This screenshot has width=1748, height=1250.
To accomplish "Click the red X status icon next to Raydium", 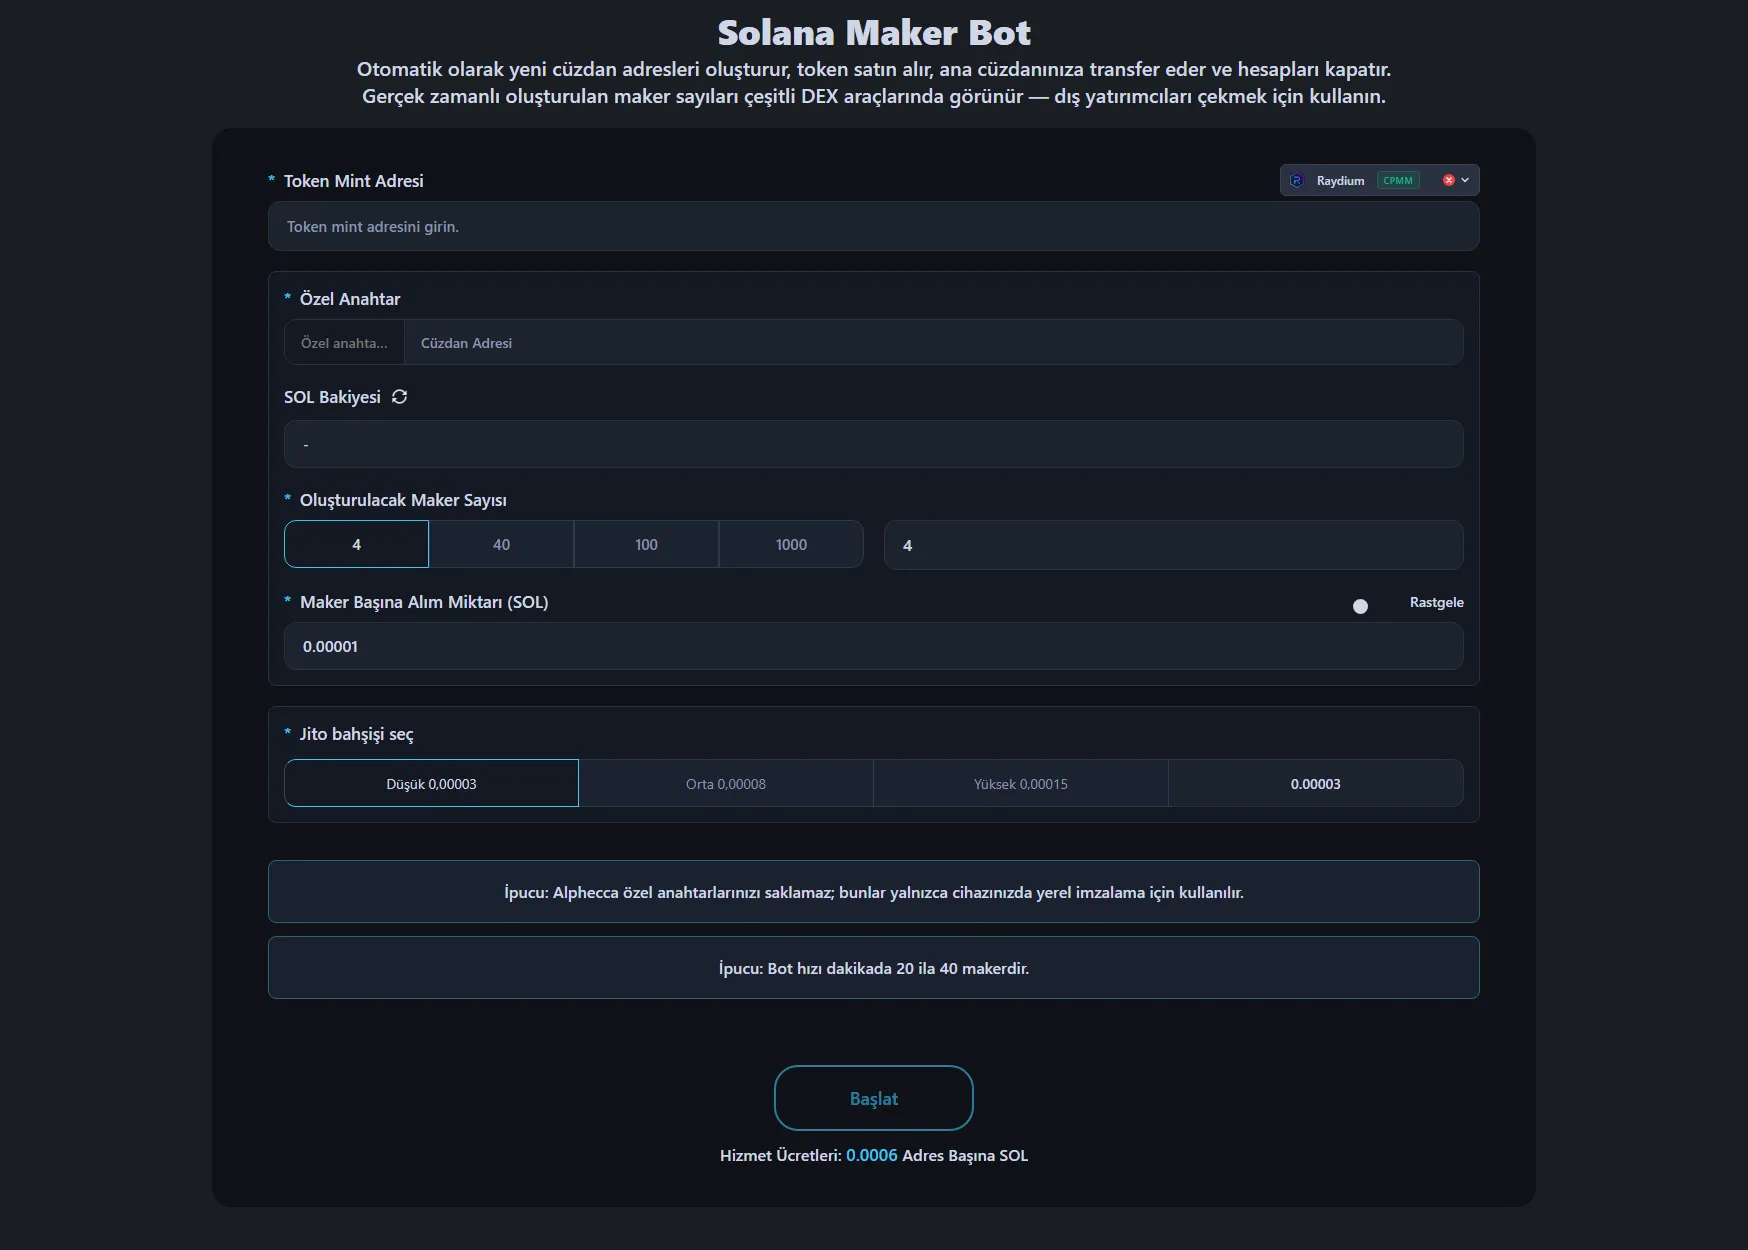I will pyautogui.click(x=1448, y=180).
